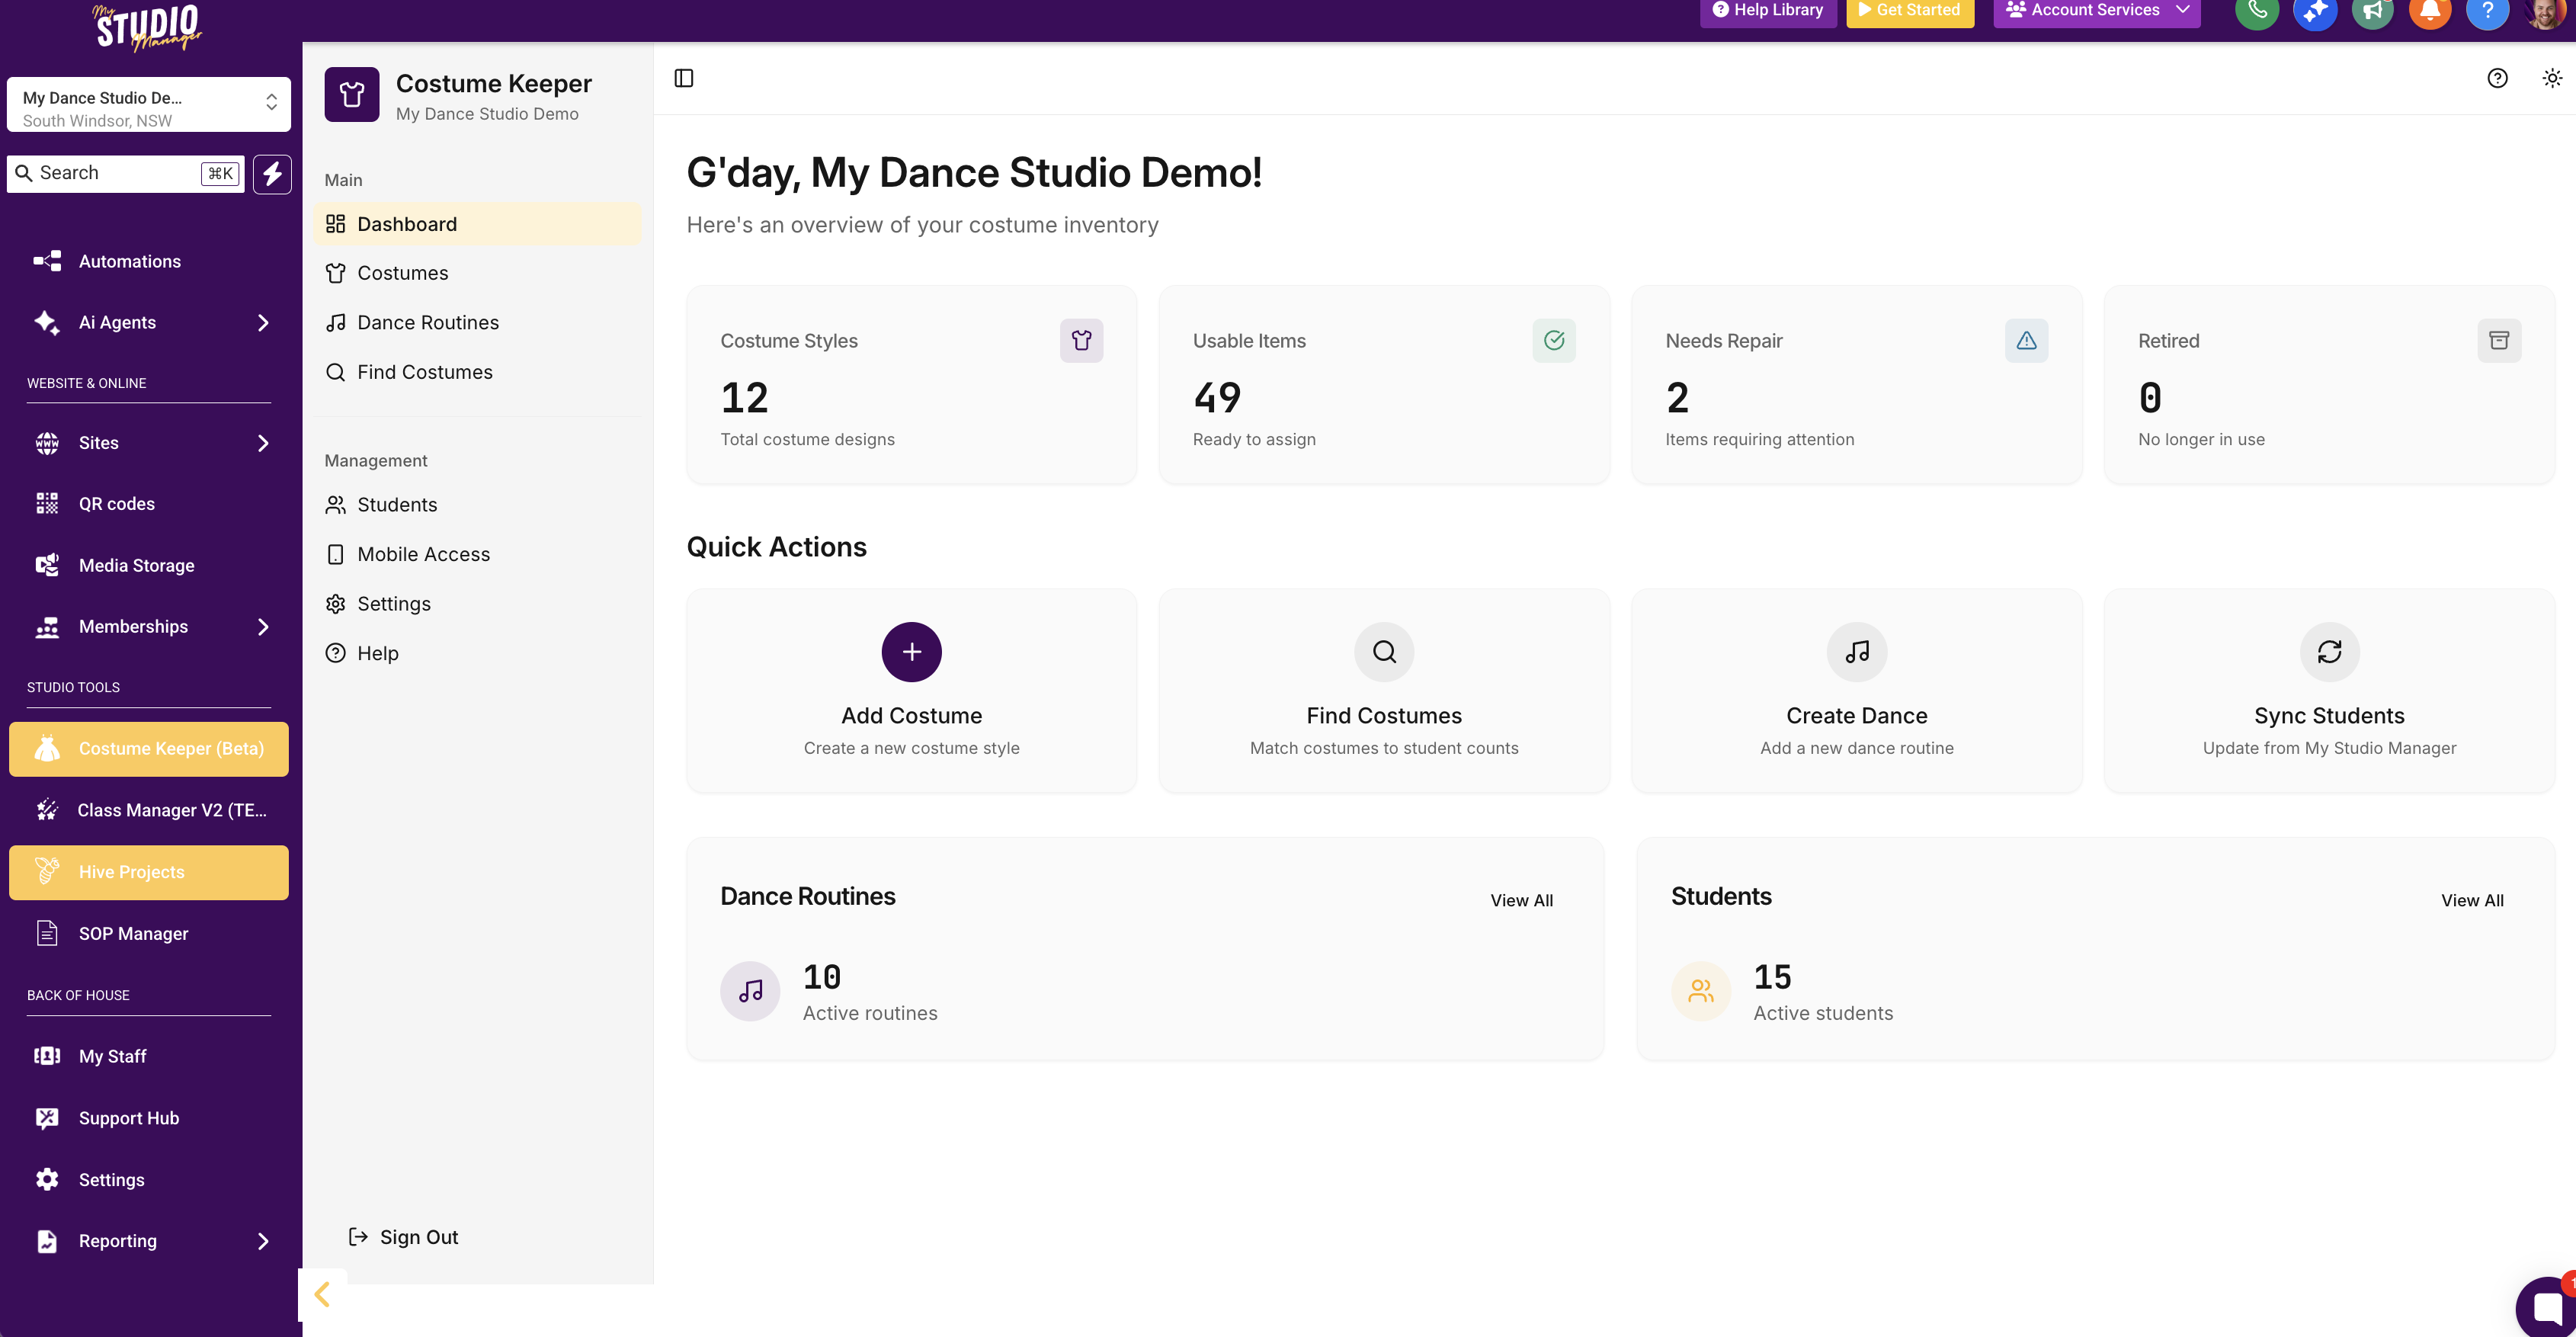Open Dance Routines in Costume Keeper menu
This screenshot has height=1337, width=2576.
pyautogui.click(x=428, y=322)
